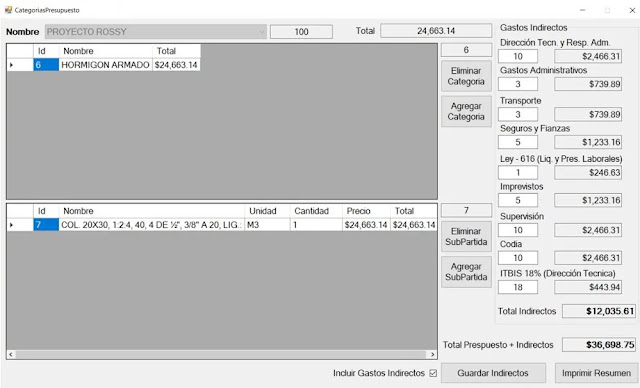Click the Eliminar SubPartida button
Viewport: 640px width, 388px height.
tap(466, 237)
